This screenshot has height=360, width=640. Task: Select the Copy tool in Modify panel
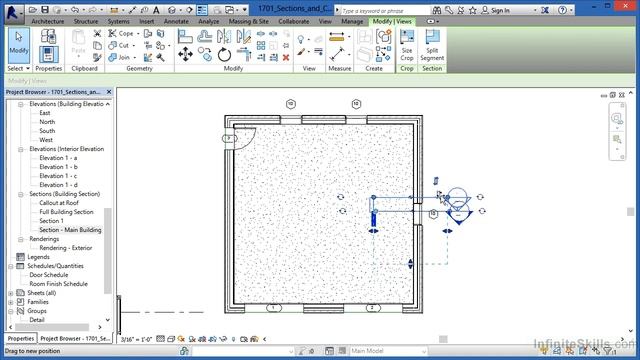pos(204,54)
